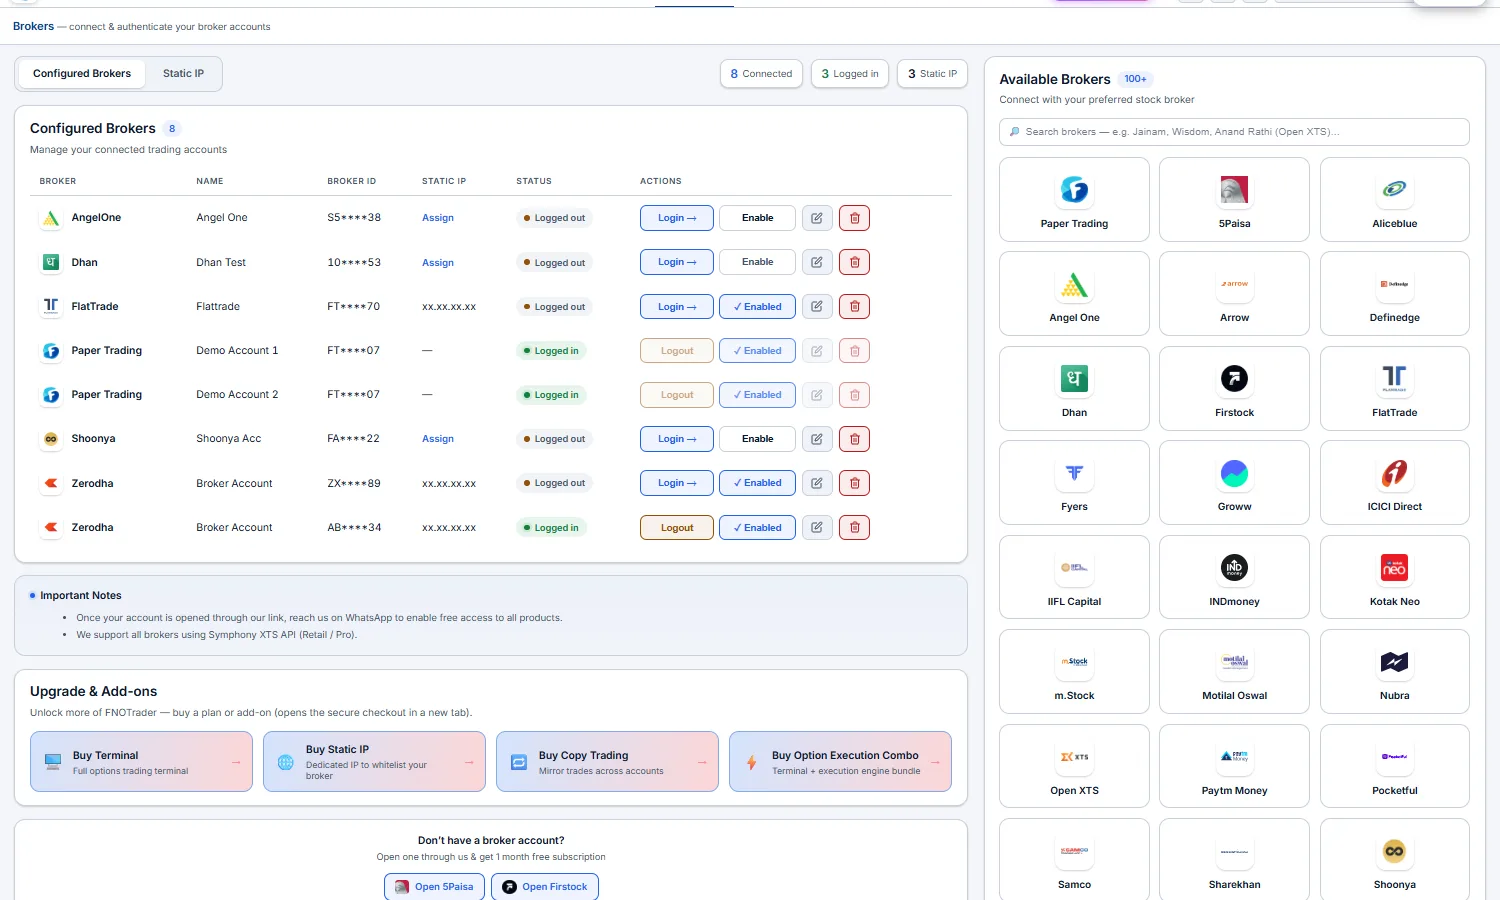Toggle Enabled for Flattrade broker
Image resolution: width=1500 pixels, height=900 pixels.
coord(757,307)
